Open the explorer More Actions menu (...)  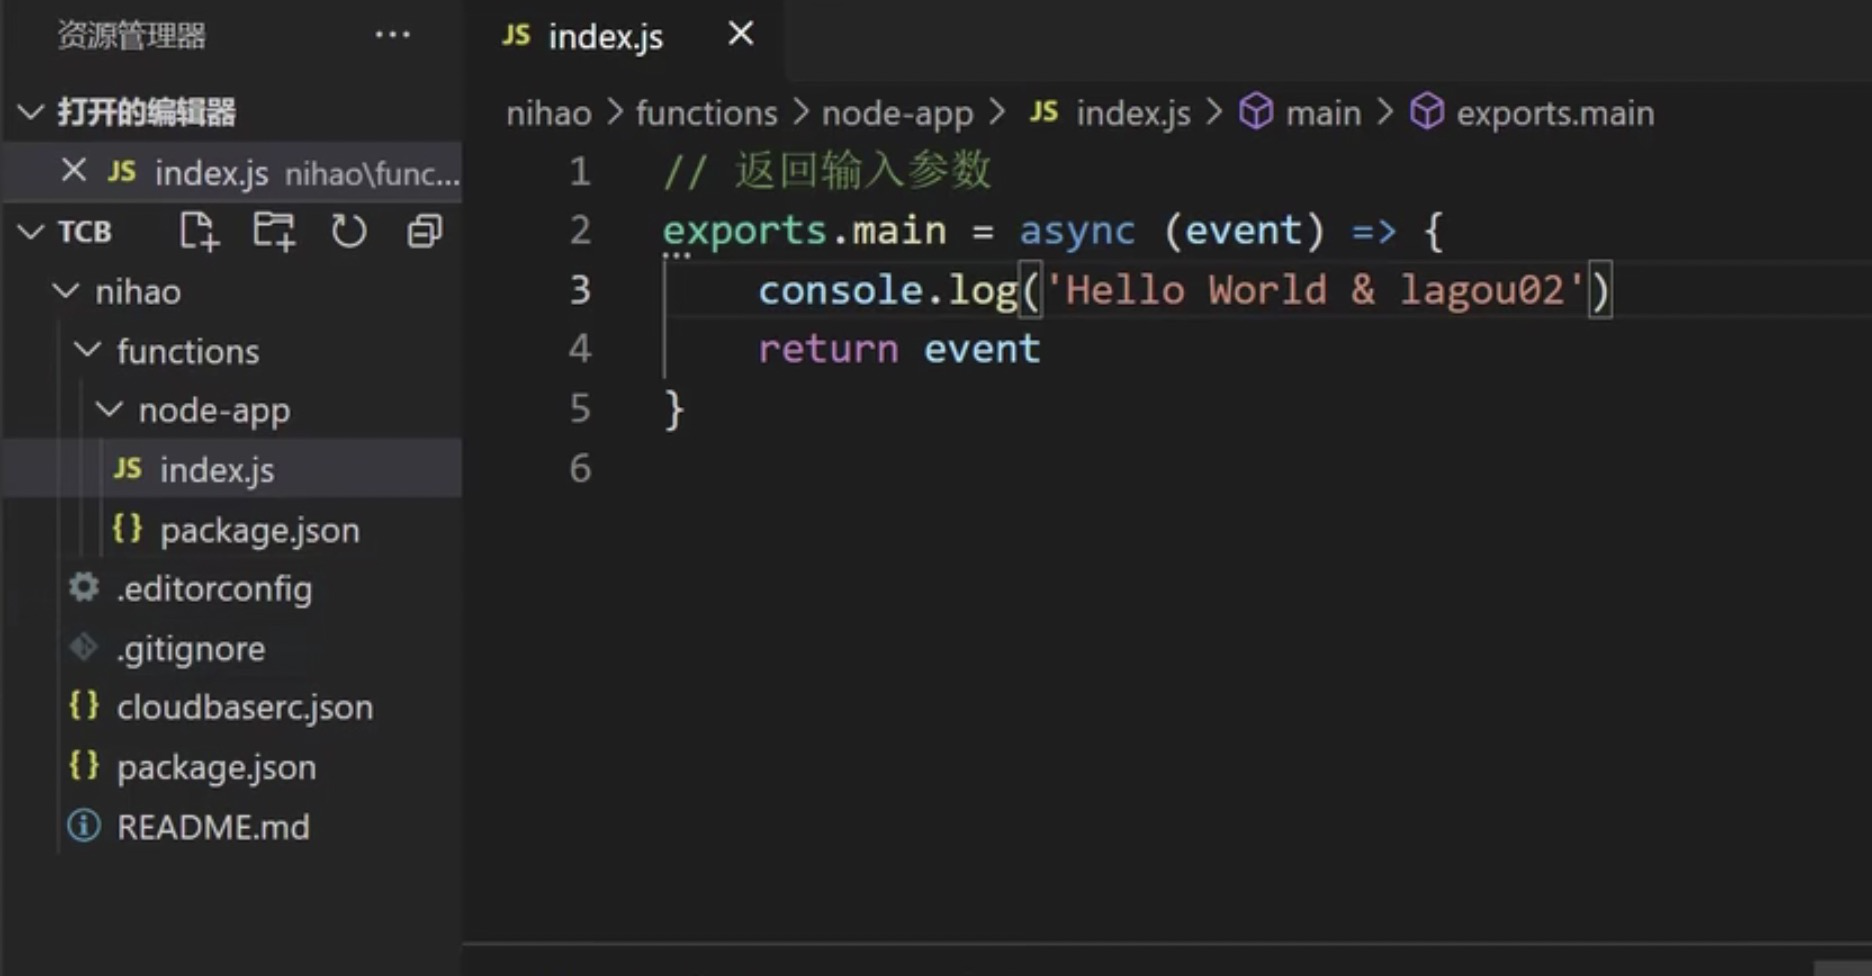[x=393, y=34]
